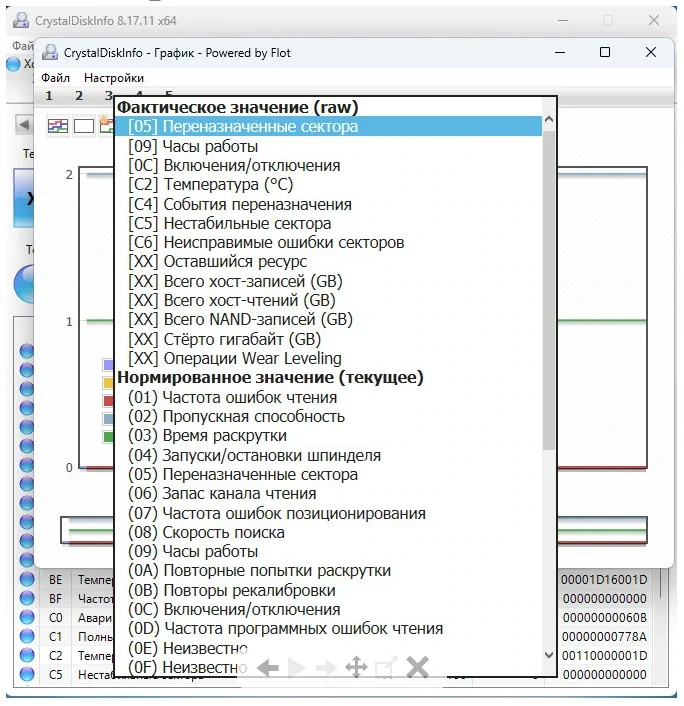Open the Файл menu in graph window
The image size is (684, 706).
pyautogui.click(x=55, y=78)
